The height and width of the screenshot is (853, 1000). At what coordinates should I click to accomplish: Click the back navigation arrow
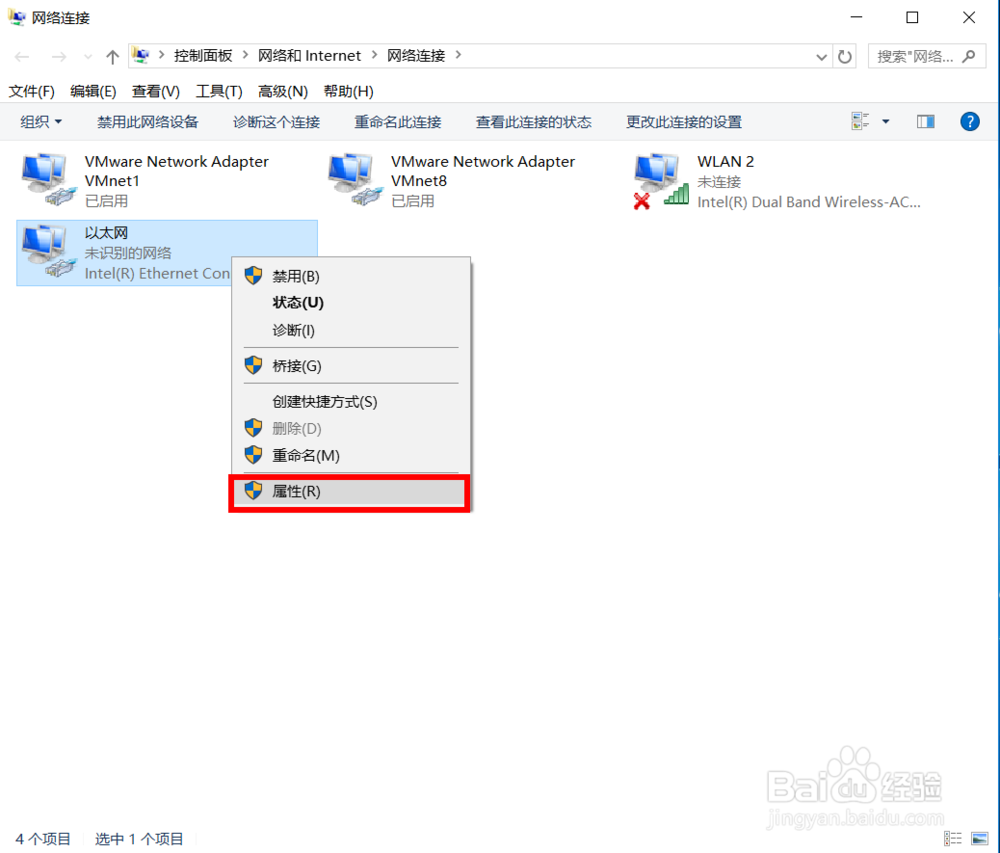(21, 56)
